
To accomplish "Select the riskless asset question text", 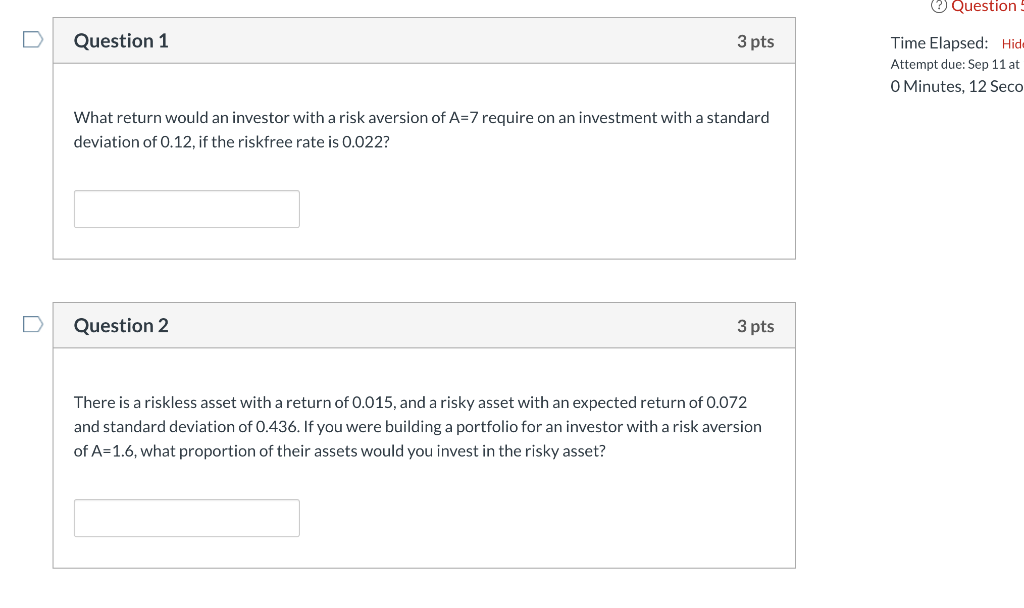I will tap(418, 426).
